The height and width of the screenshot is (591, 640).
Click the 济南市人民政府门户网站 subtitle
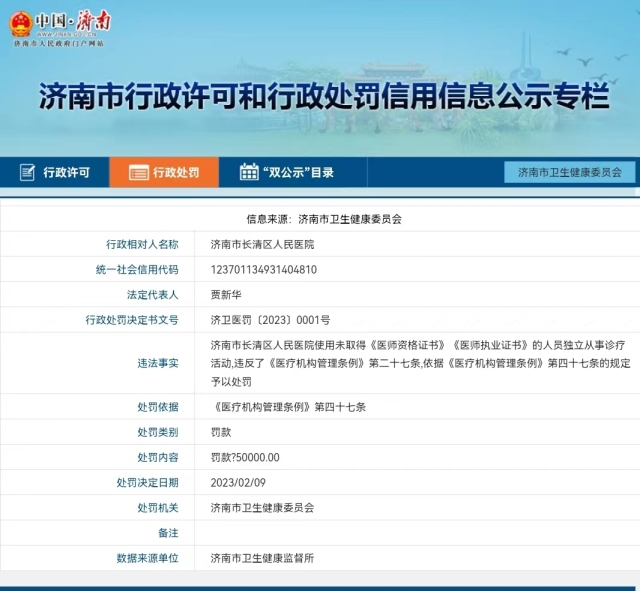59,43
